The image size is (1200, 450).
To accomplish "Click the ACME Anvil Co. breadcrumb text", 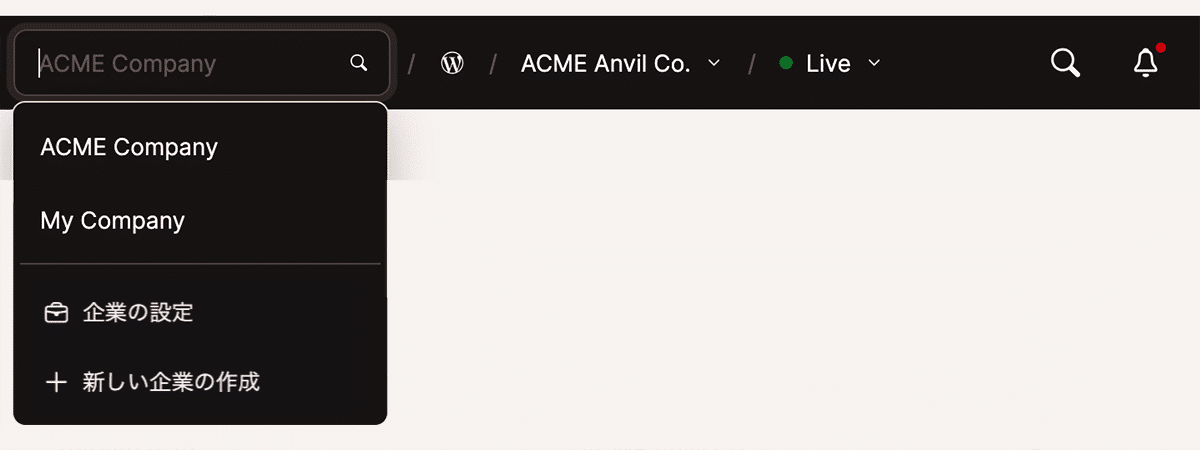I will (x=606, y=64).
